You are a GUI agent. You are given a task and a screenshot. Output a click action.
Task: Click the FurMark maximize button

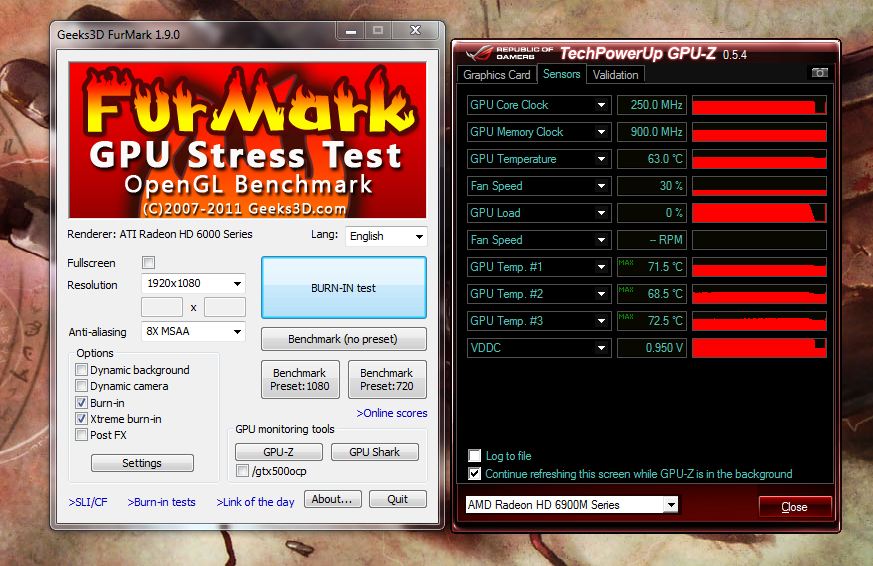click(x=378, y=31)
